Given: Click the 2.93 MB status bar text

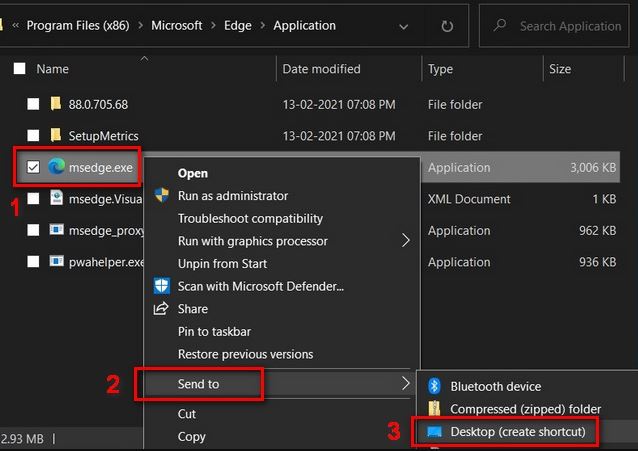Looking at the screenshot, I should [x=22, y=439].
